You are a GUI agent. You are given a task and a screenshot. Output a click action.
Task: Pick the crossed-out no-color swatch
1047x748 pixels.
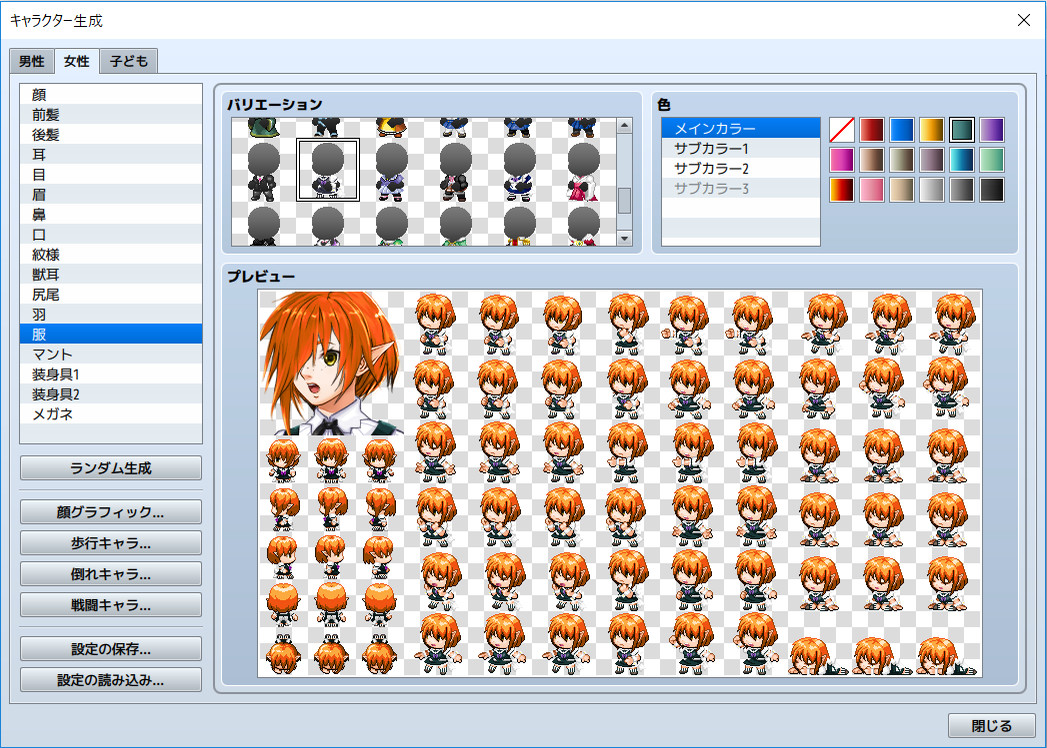843,128
